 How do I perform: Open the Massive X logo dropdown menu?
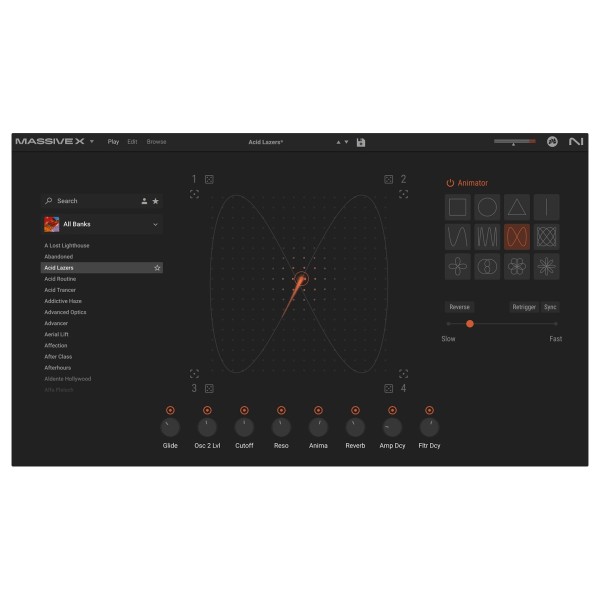click(92, 141)
